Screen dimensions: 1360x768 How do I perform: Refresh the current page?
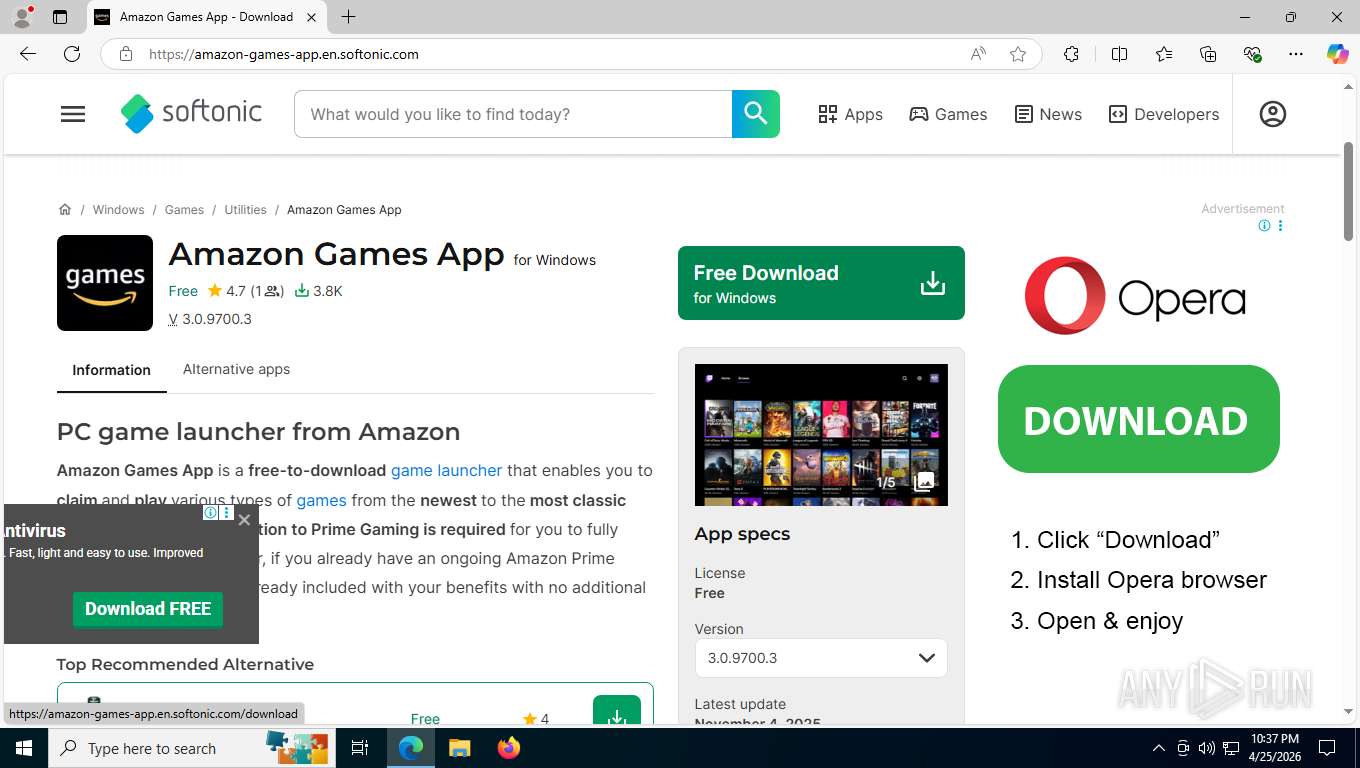pos(72,54)
